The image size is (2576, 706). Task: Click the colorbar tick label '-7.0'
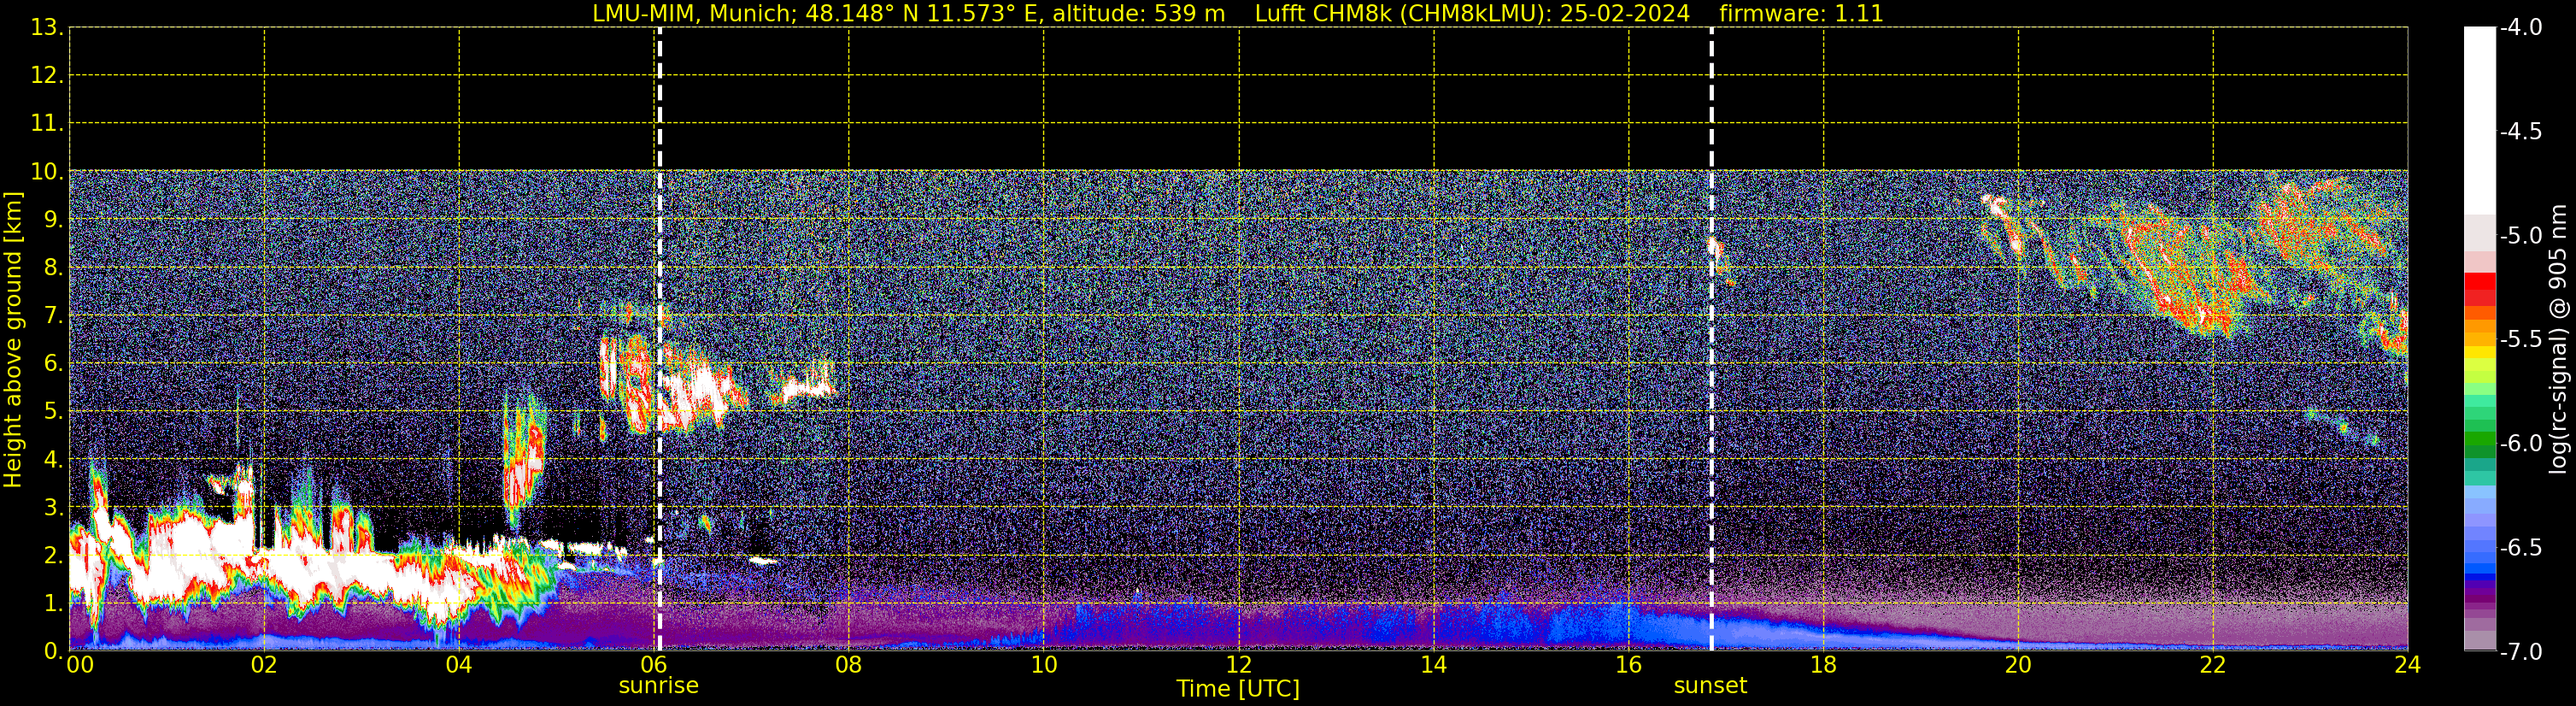point(2520,652)
